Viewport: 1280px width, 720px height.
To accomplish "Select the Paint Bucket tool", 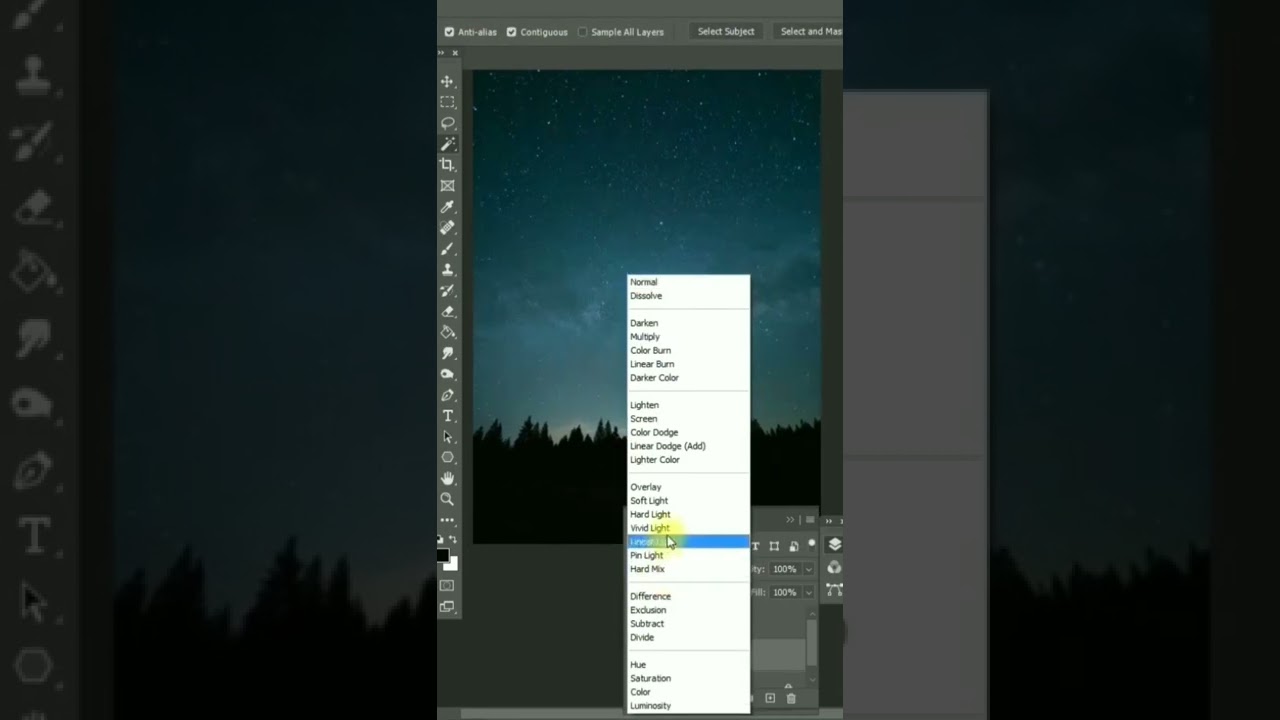I will [x=447, y=332].
